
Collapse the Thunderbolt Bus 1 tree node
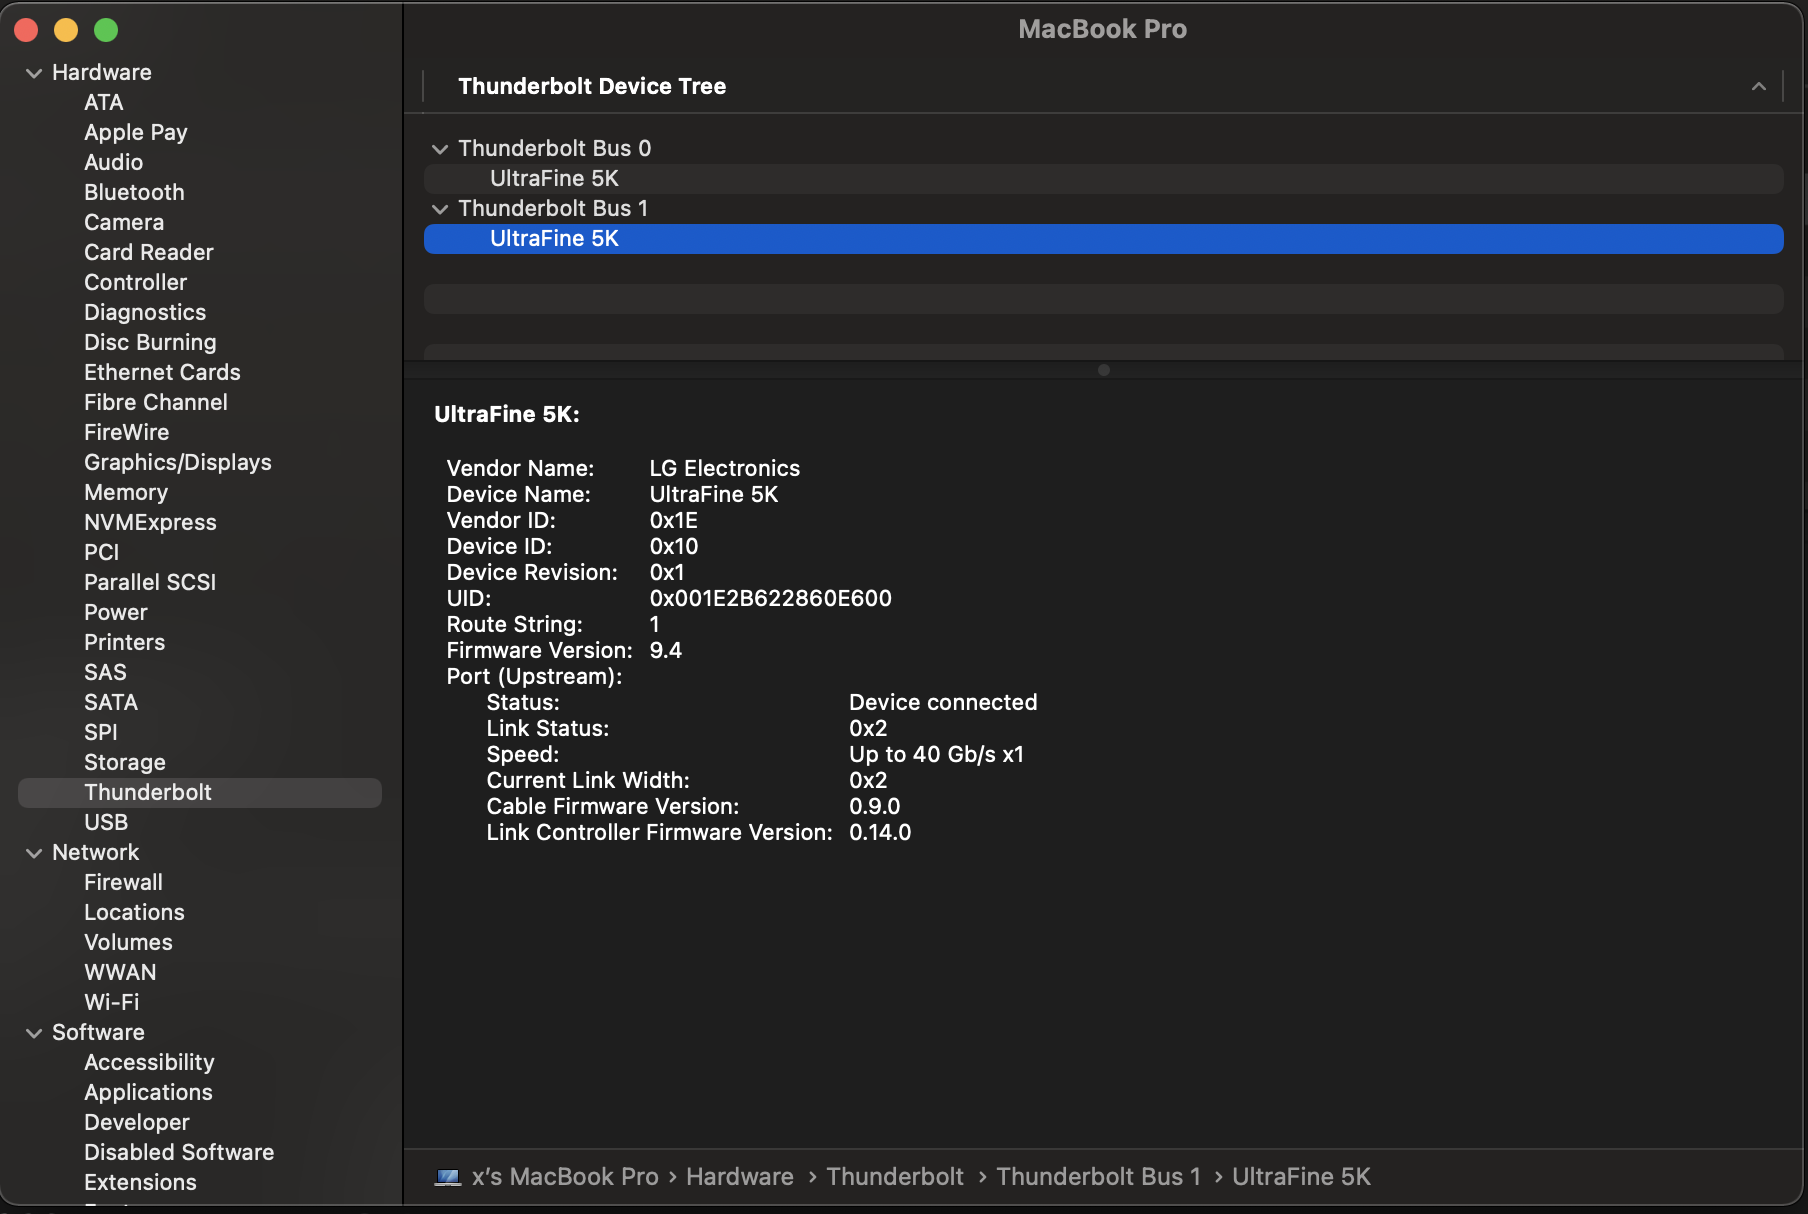pyautogui.click(x=440, y=209)
